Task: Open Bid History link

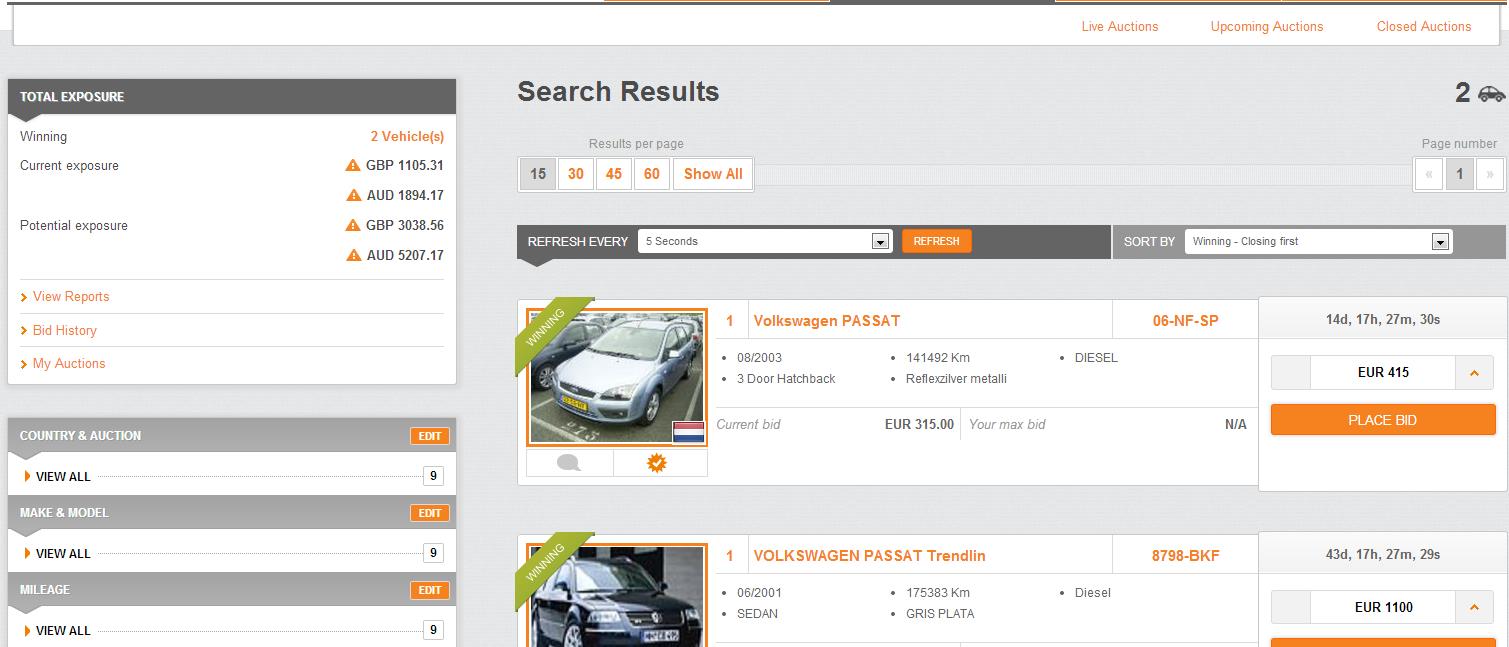Action: point(65,331)
